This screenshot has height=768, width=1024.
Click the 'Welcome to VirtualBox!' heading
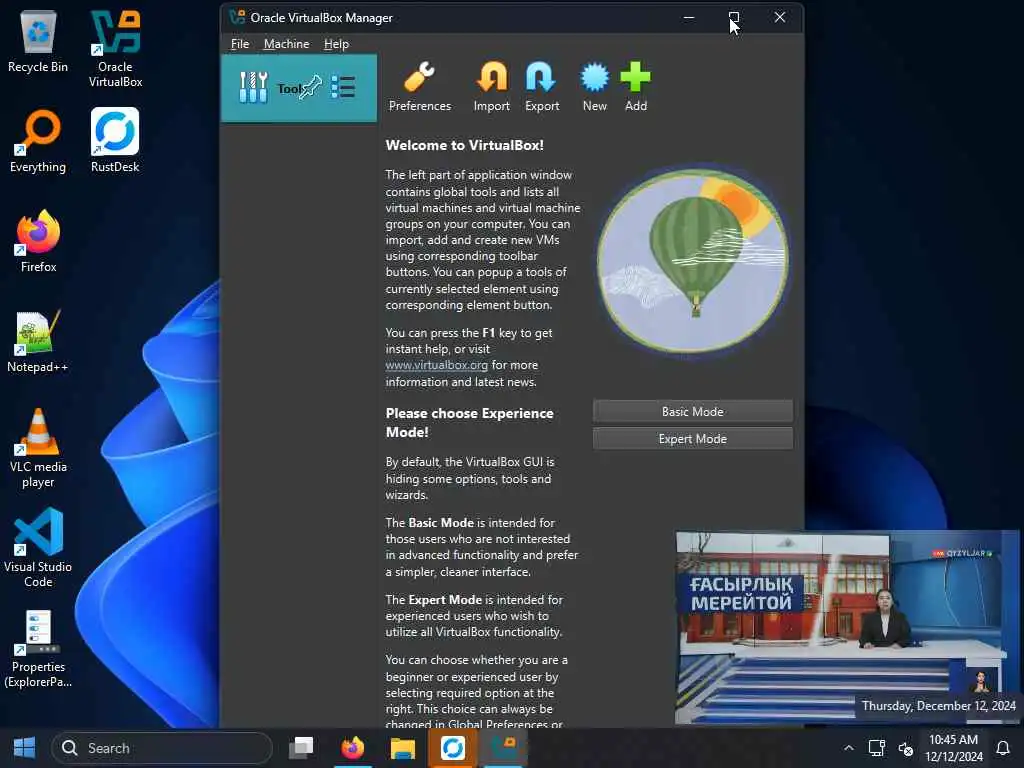(464, 145)
